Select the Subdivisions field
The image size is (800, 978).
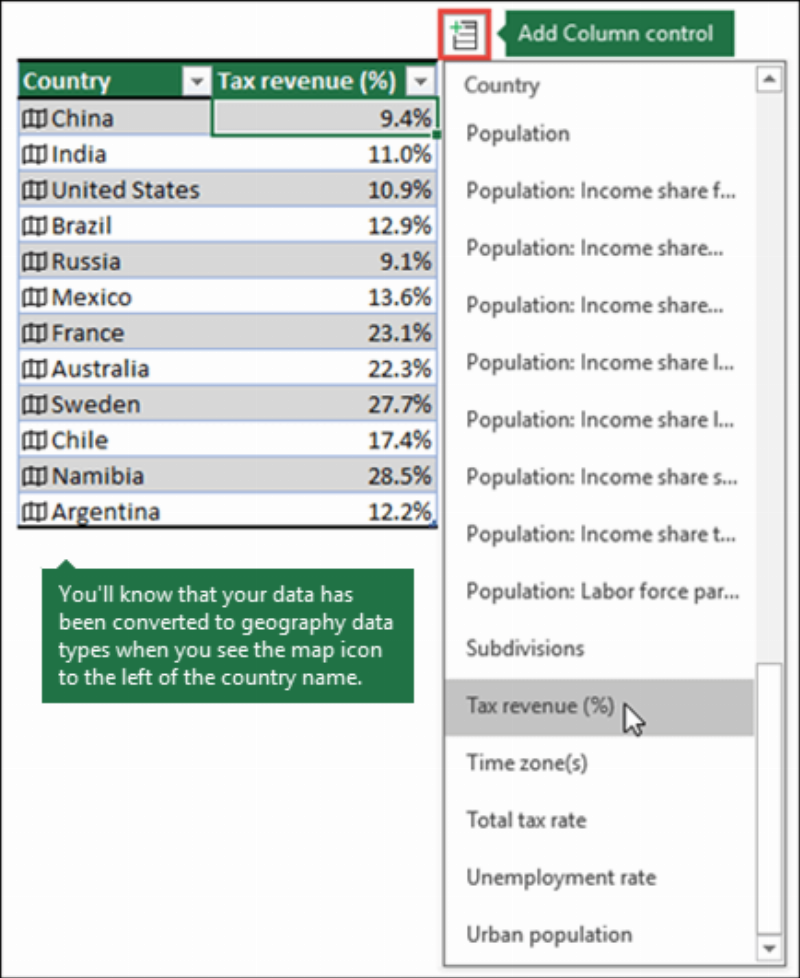(525, 649)
